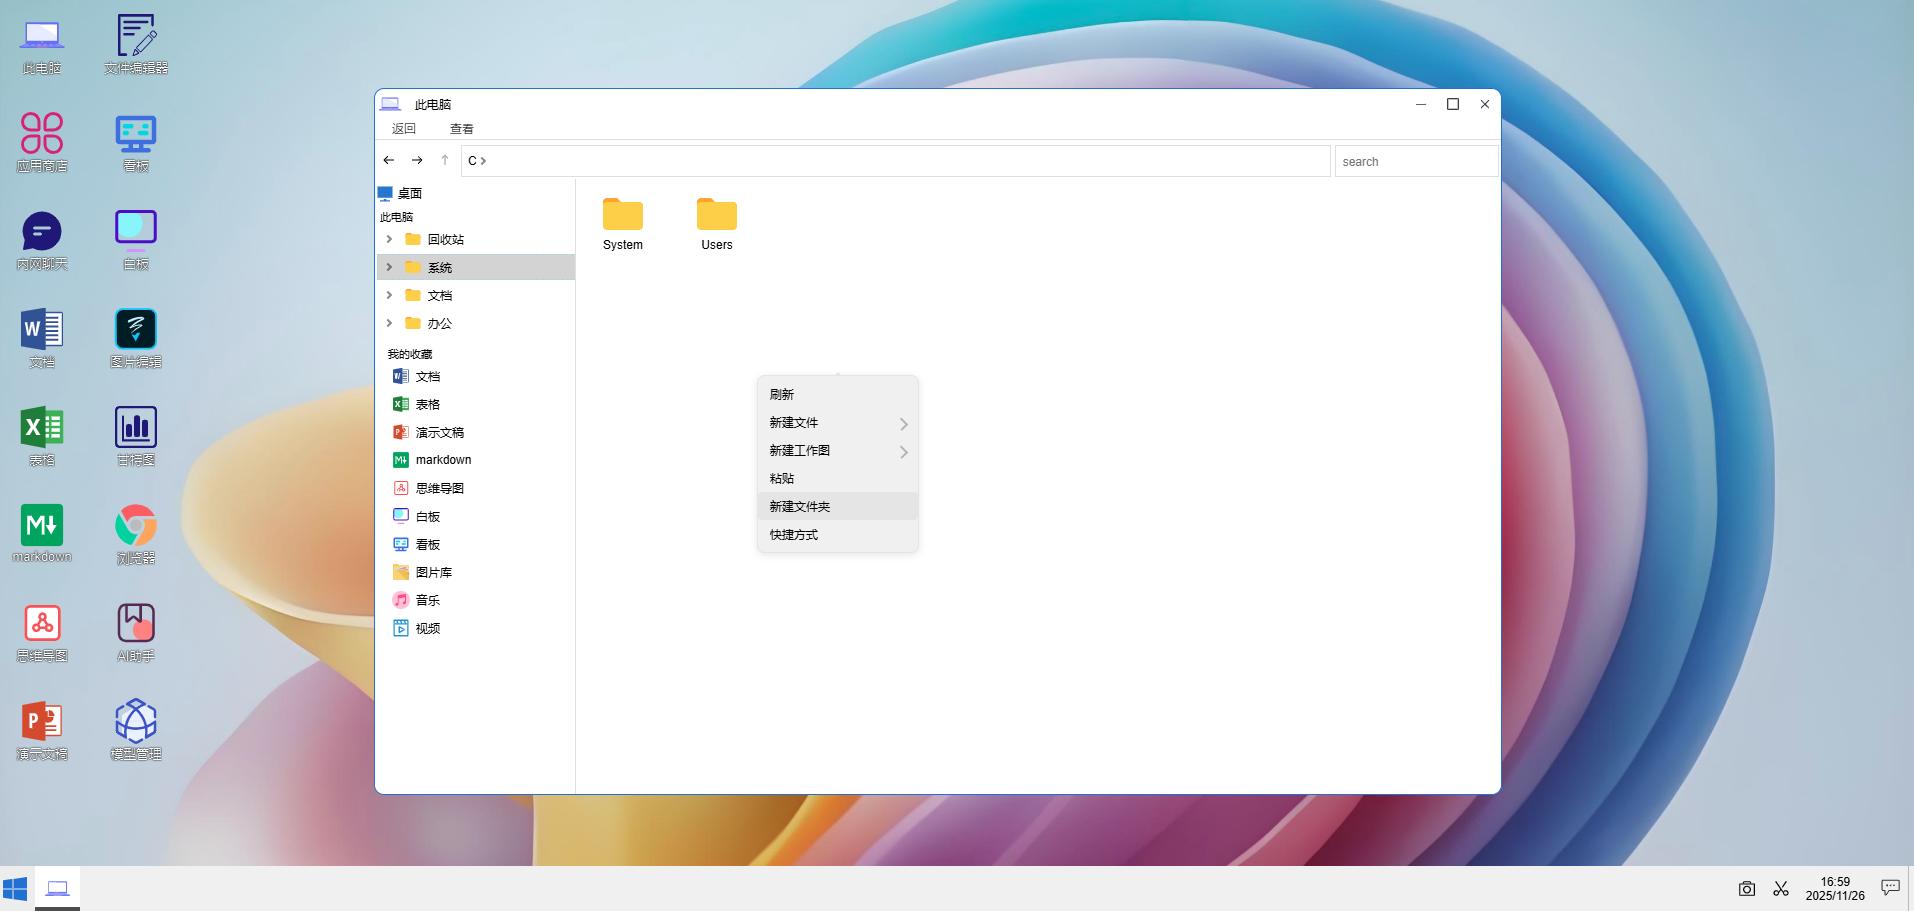The height and width of the screenshot is (911, 1914).
Task: Open the notification chat icon in the tray
Action: [x=1890, y=887]
